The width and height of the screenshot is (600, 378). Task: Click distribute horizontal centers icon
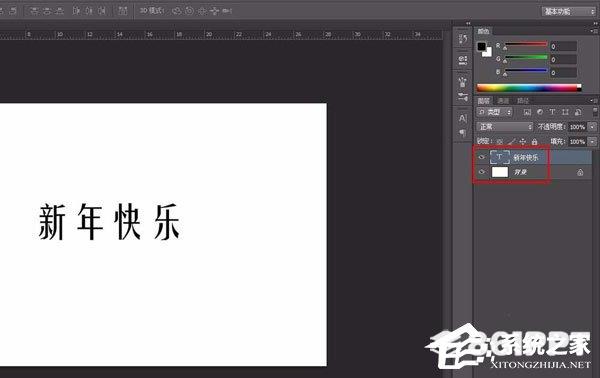click(89, 11)
